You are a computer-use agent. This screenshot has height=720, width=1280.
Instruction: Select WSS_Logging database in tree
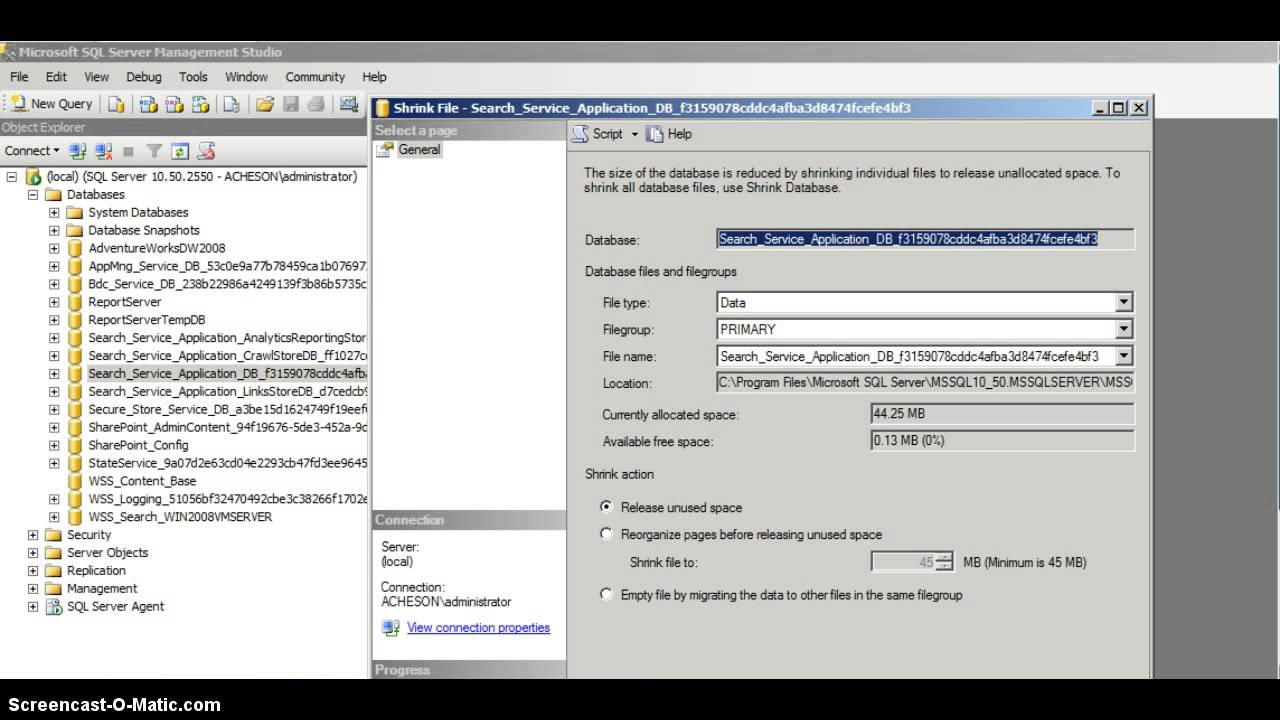[x=228, y=499]
